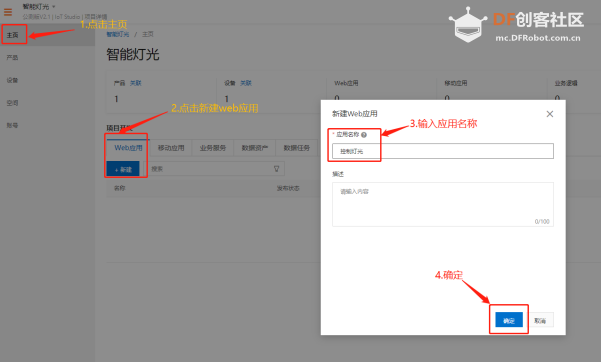Expand the 智能灯光 project dropdown

pos(39,7)
